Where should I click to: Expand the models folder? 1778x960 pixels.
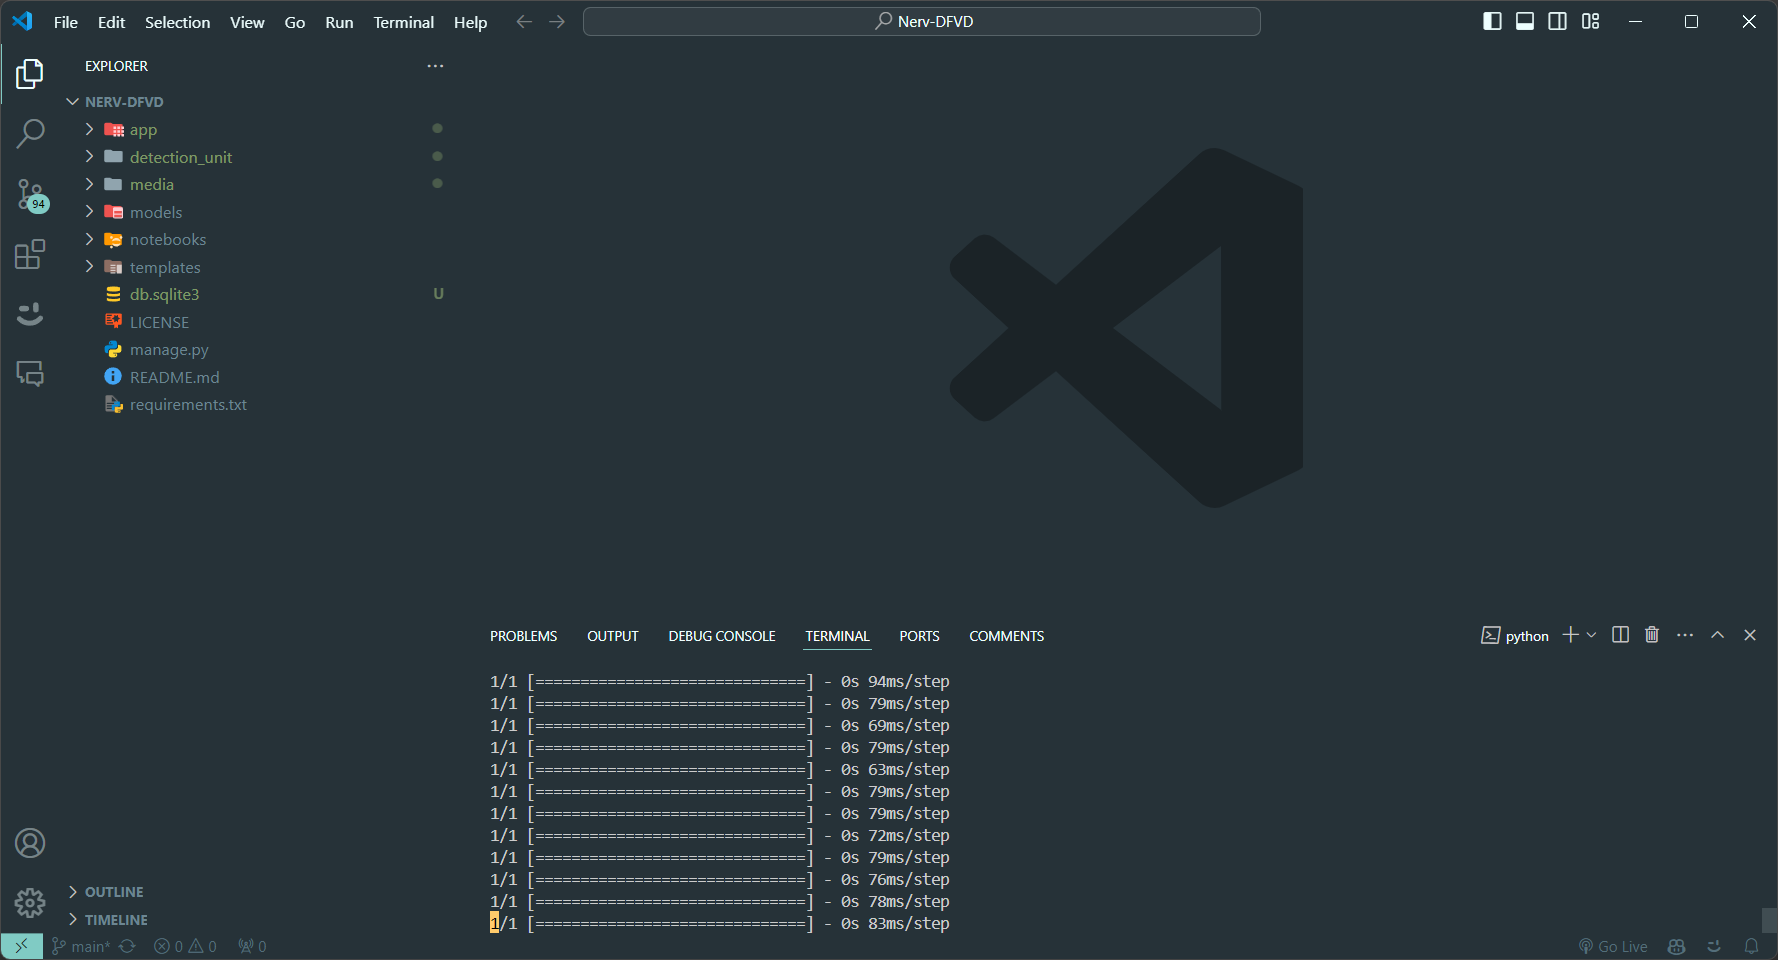pyautogui.click(x=89, y=211)
